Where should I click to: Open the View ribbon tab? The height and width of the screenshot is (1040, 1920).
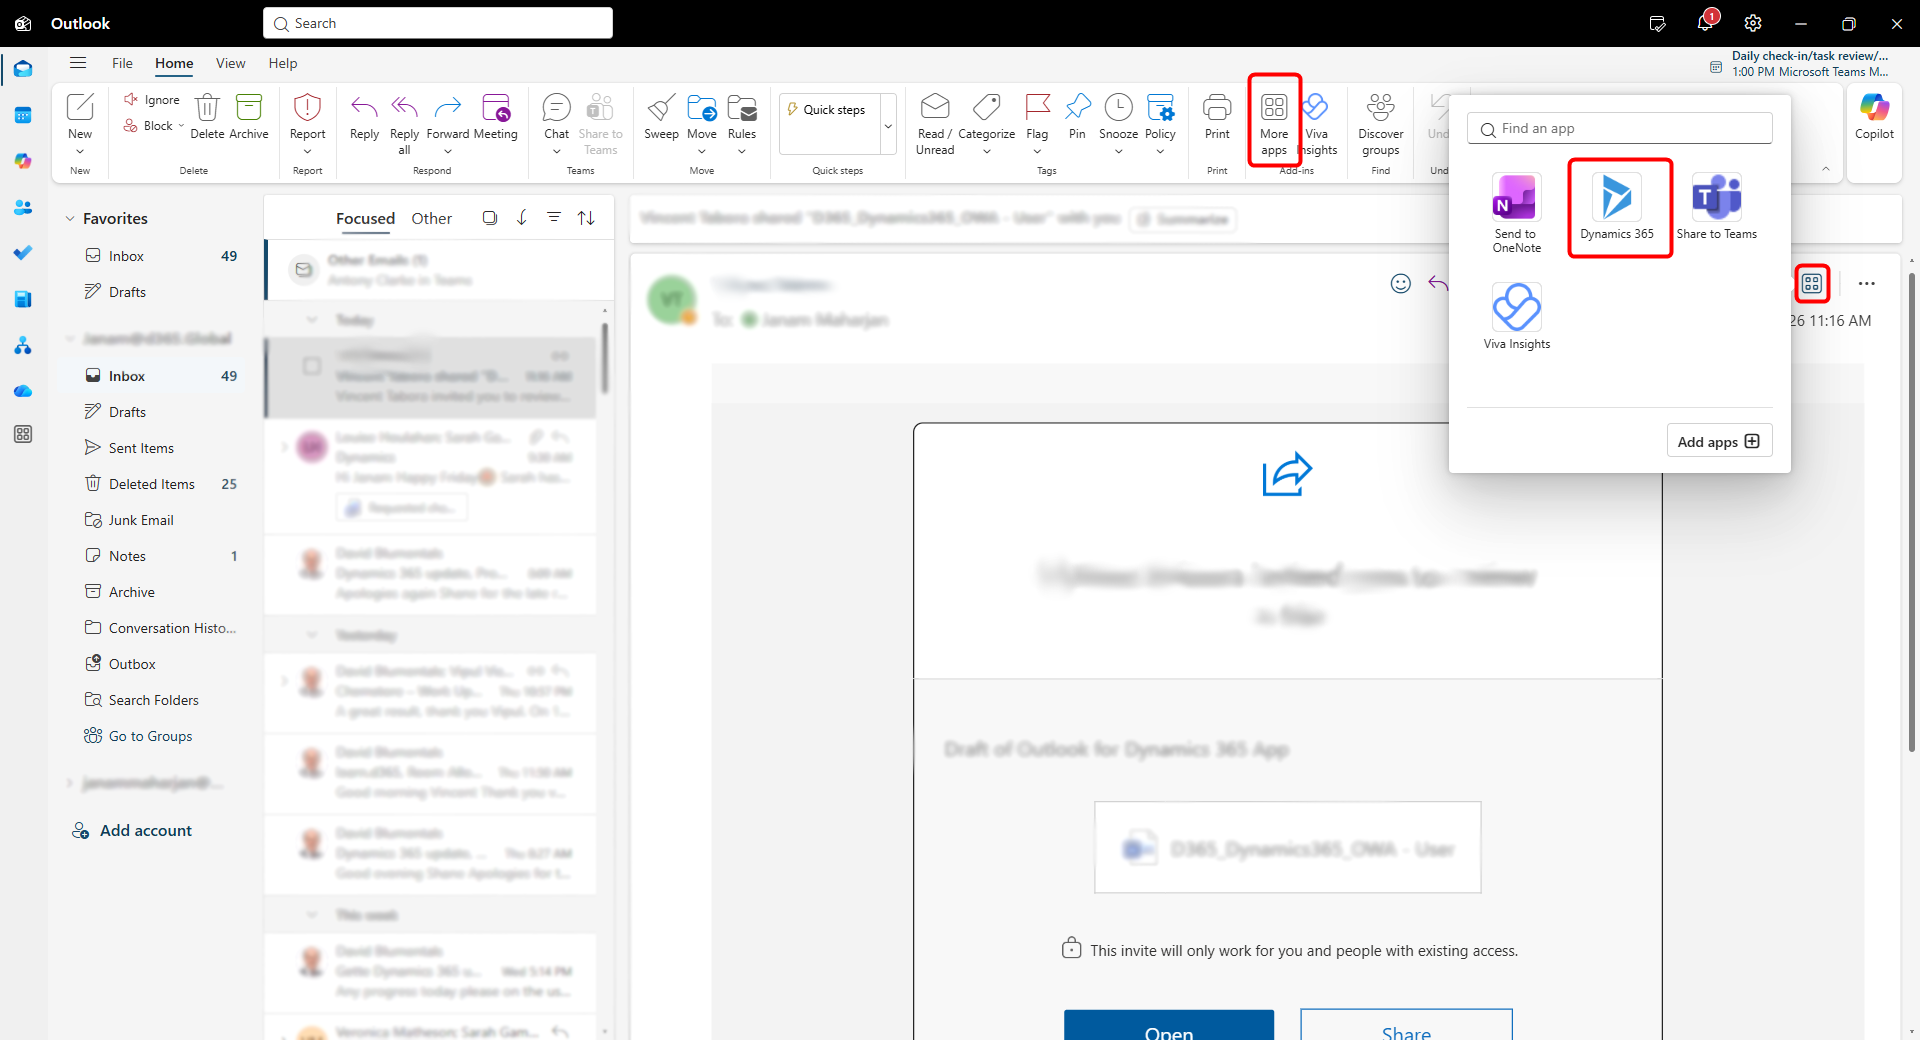[230, 63]
